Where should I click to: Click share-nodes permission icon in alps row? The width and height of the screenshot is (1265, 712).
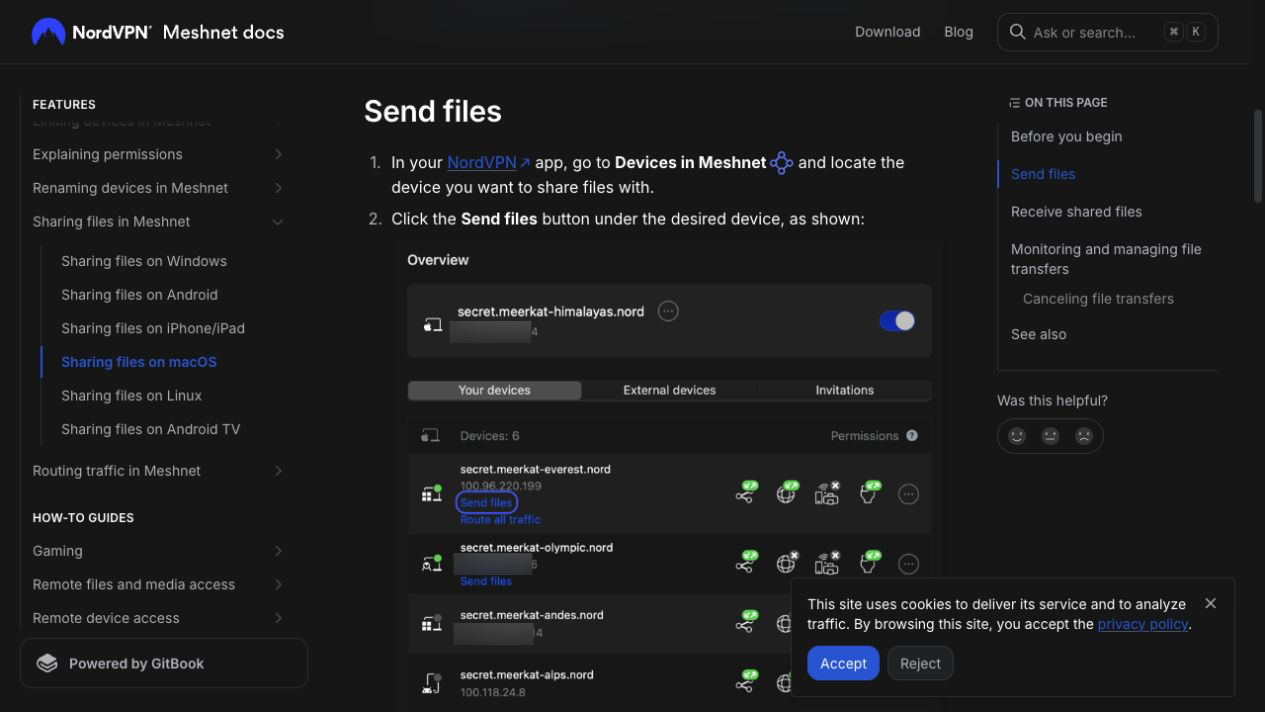click(747, 682)
